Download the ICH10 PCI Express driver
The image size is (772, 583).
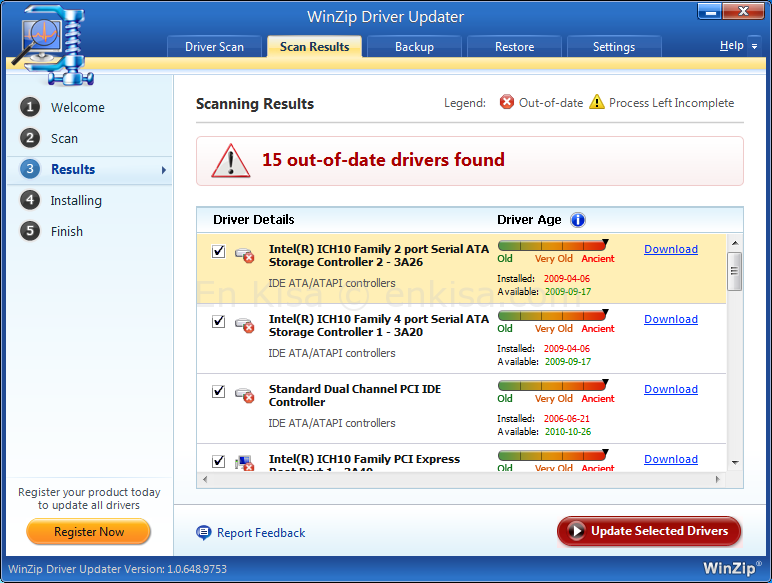(671, 459)
